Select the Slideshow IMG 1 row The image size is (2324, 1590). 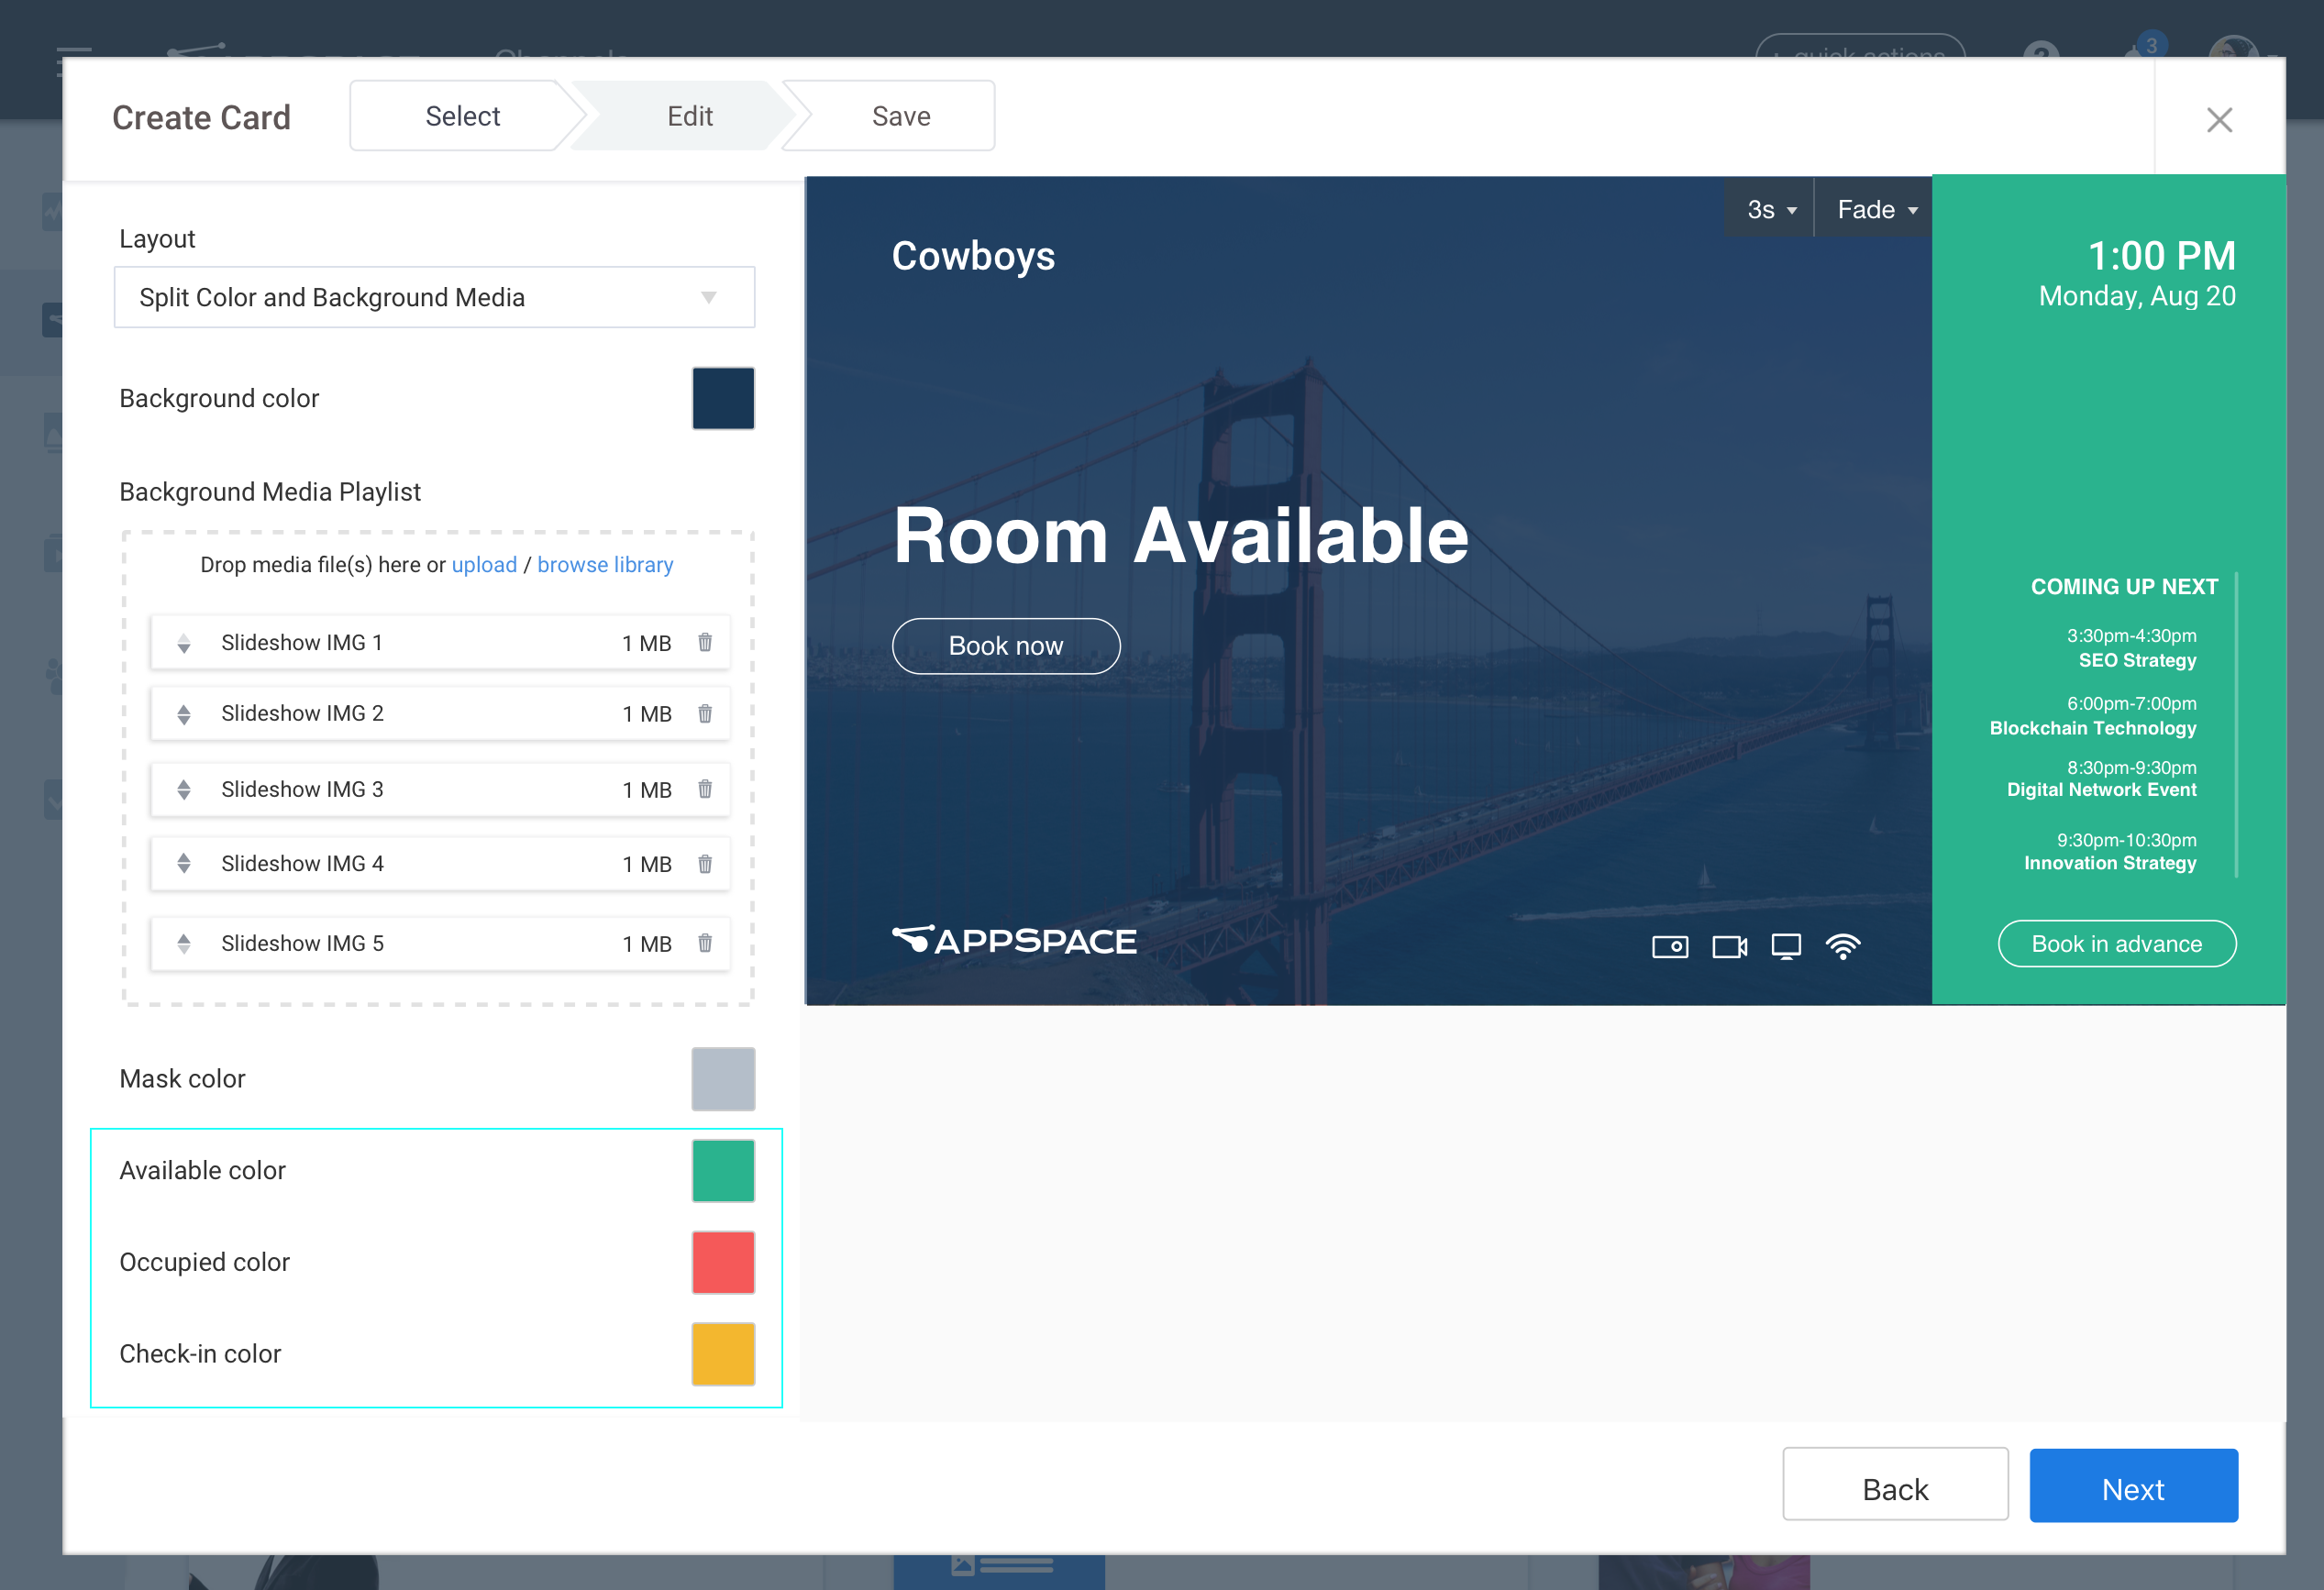pos(439,642)
